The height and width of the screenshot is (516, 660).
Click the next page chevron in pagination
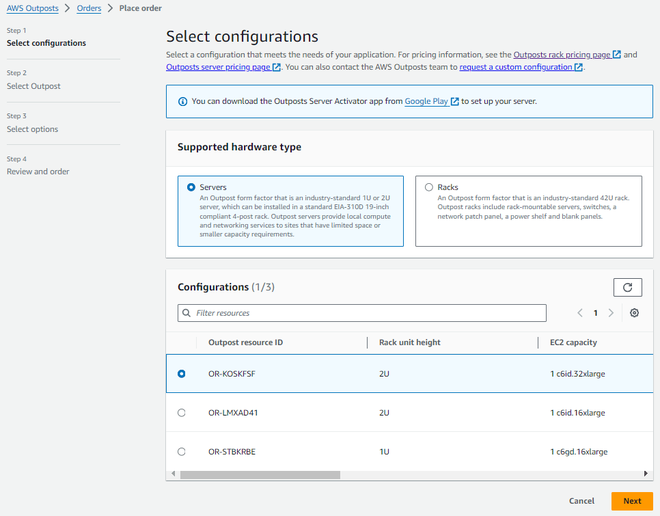(x=611, y=313)
